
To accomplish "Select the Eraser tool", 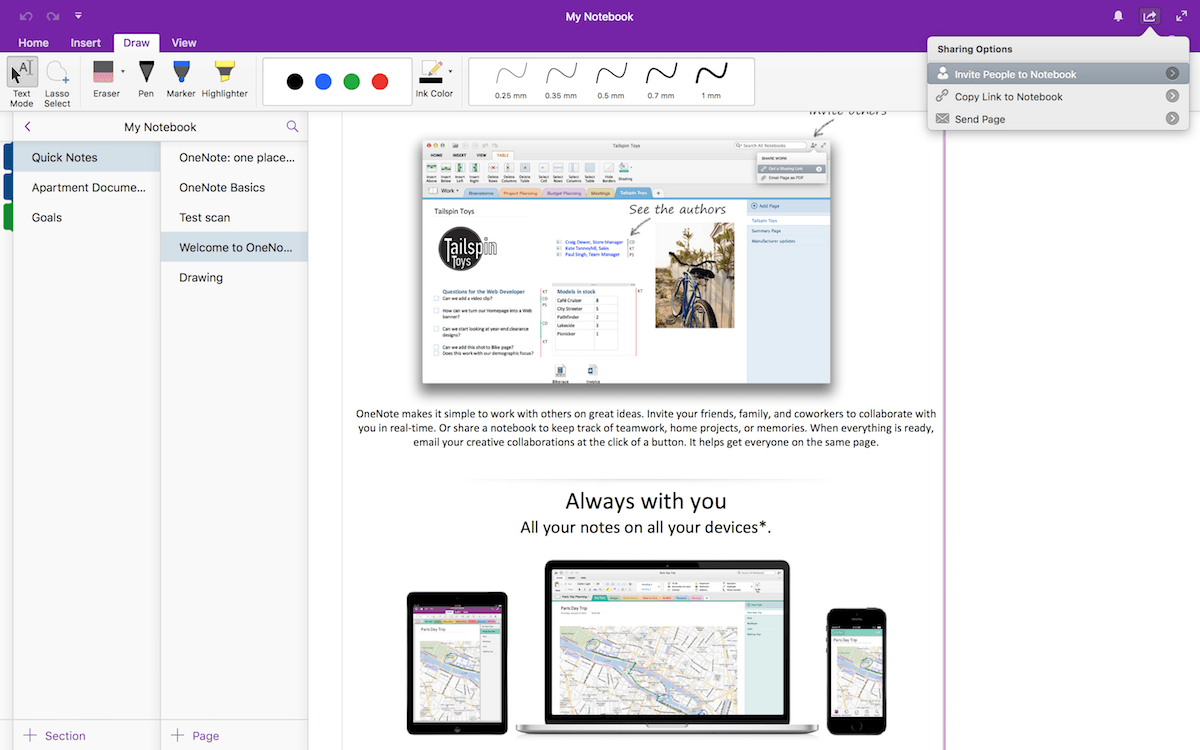I will tap(104, 80).
